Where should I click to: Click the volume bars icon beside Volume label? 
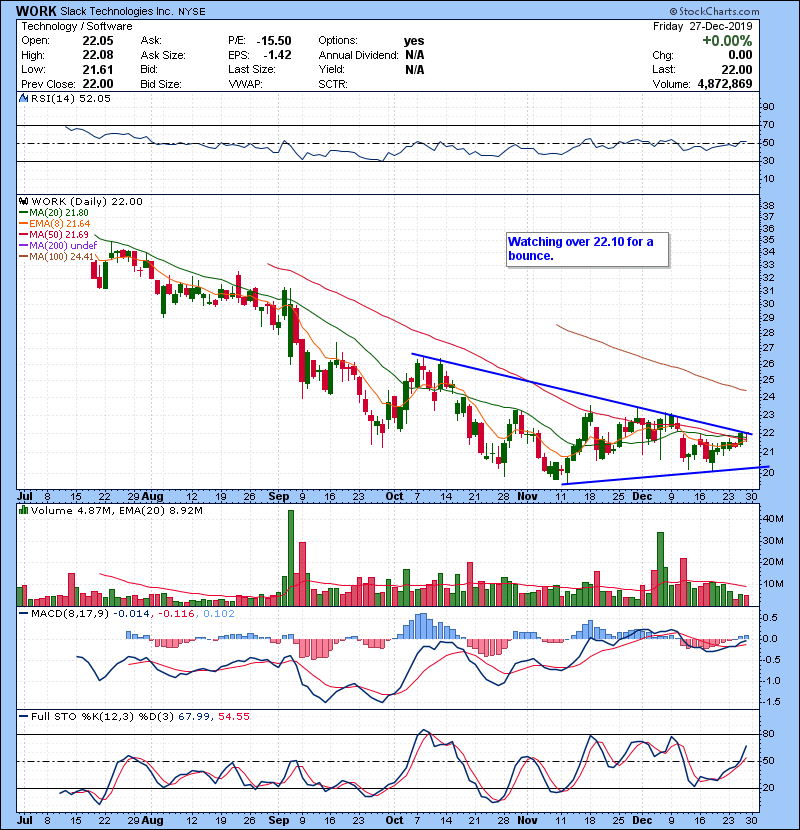(23, 510)
